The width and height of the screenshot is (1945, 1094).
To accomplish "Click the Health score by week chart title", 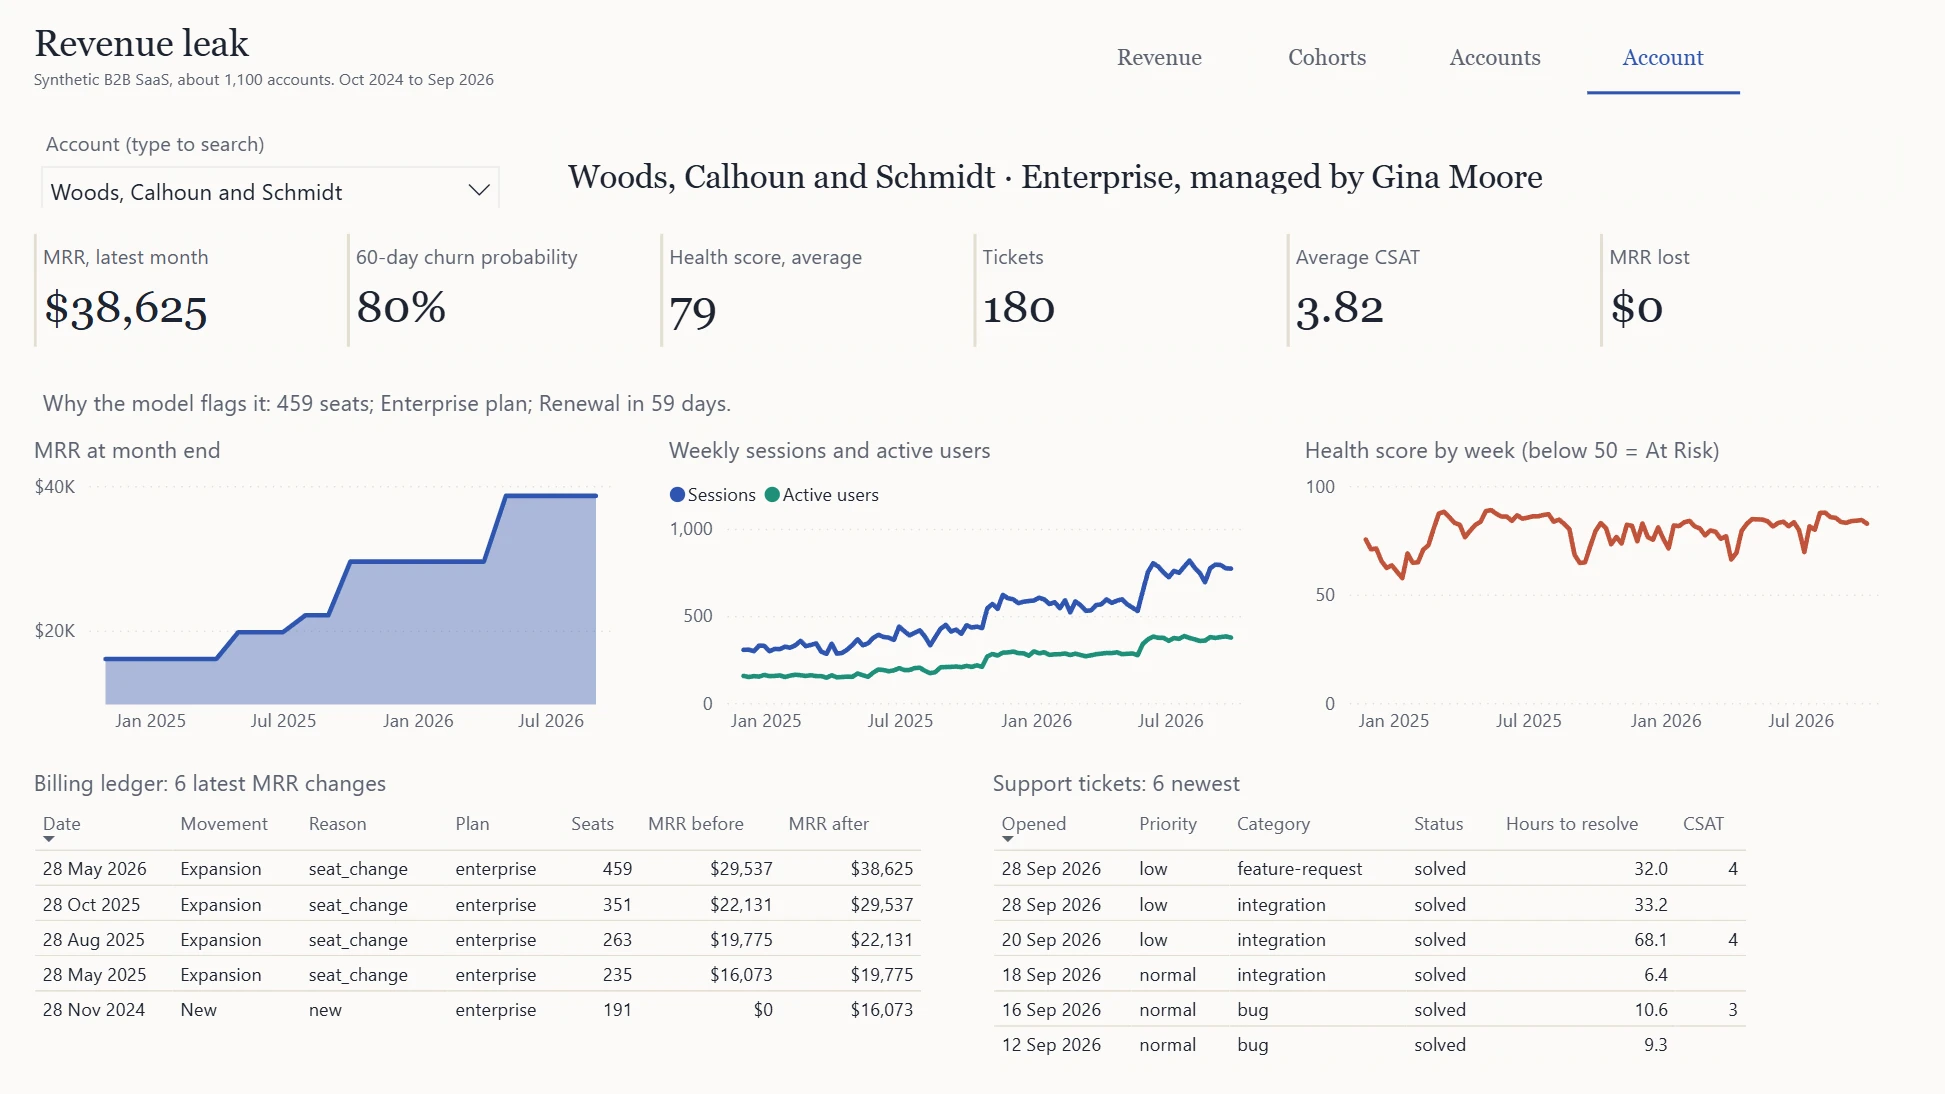I will (1511, 451).
